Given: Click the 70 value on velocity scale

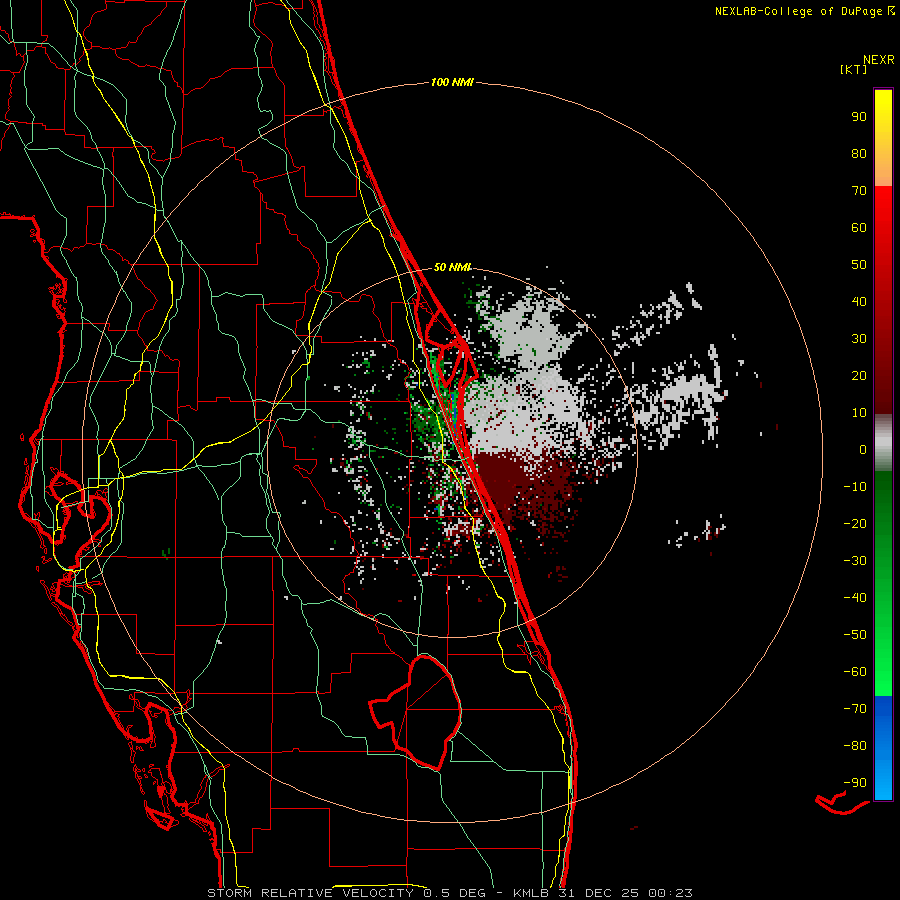Looking at the screenshot, I should pyautogui.click(x=859, y=191).
